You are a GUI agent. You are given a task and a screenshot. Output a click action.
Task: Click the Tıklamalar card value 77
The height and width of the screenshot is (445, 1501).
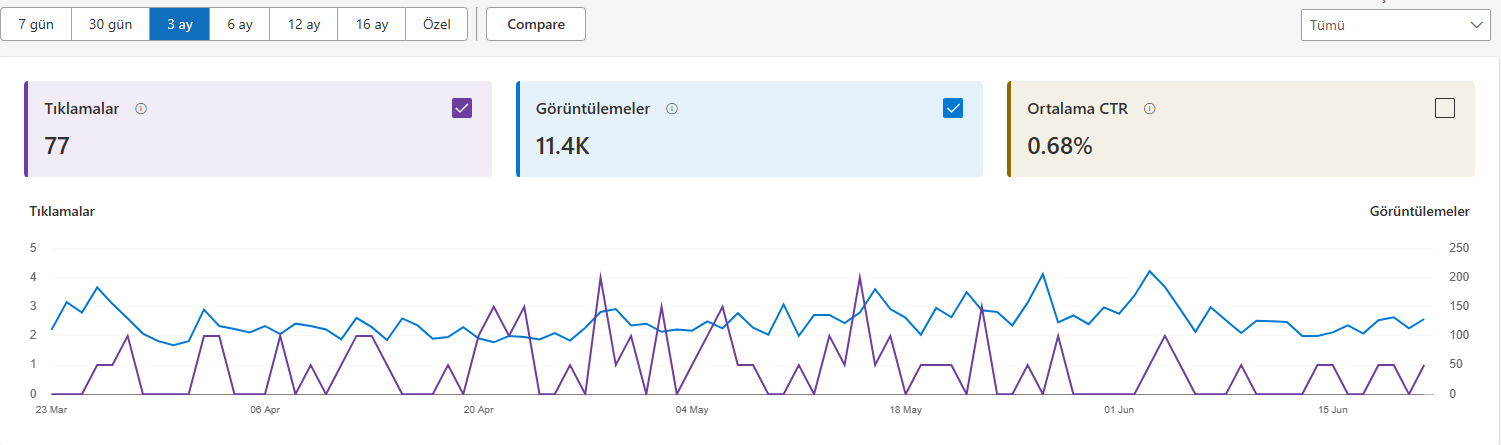tap(57, 146)
